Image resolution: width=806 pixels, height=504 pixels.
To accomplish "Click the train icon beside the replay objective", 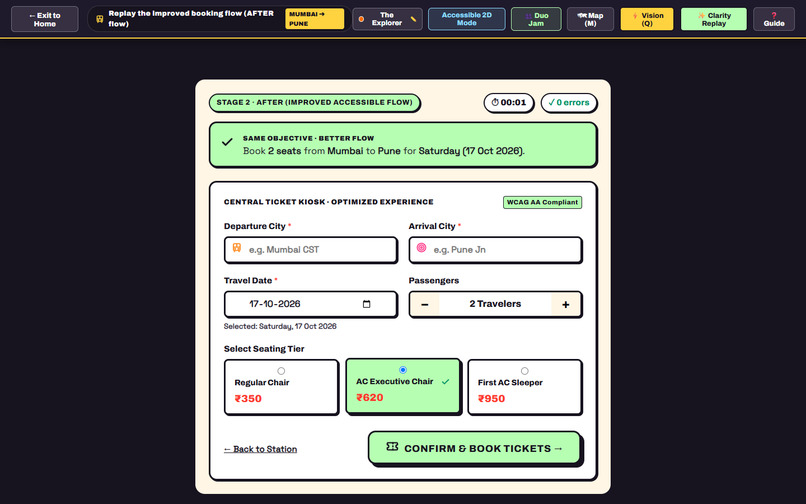I will [100, 19].
